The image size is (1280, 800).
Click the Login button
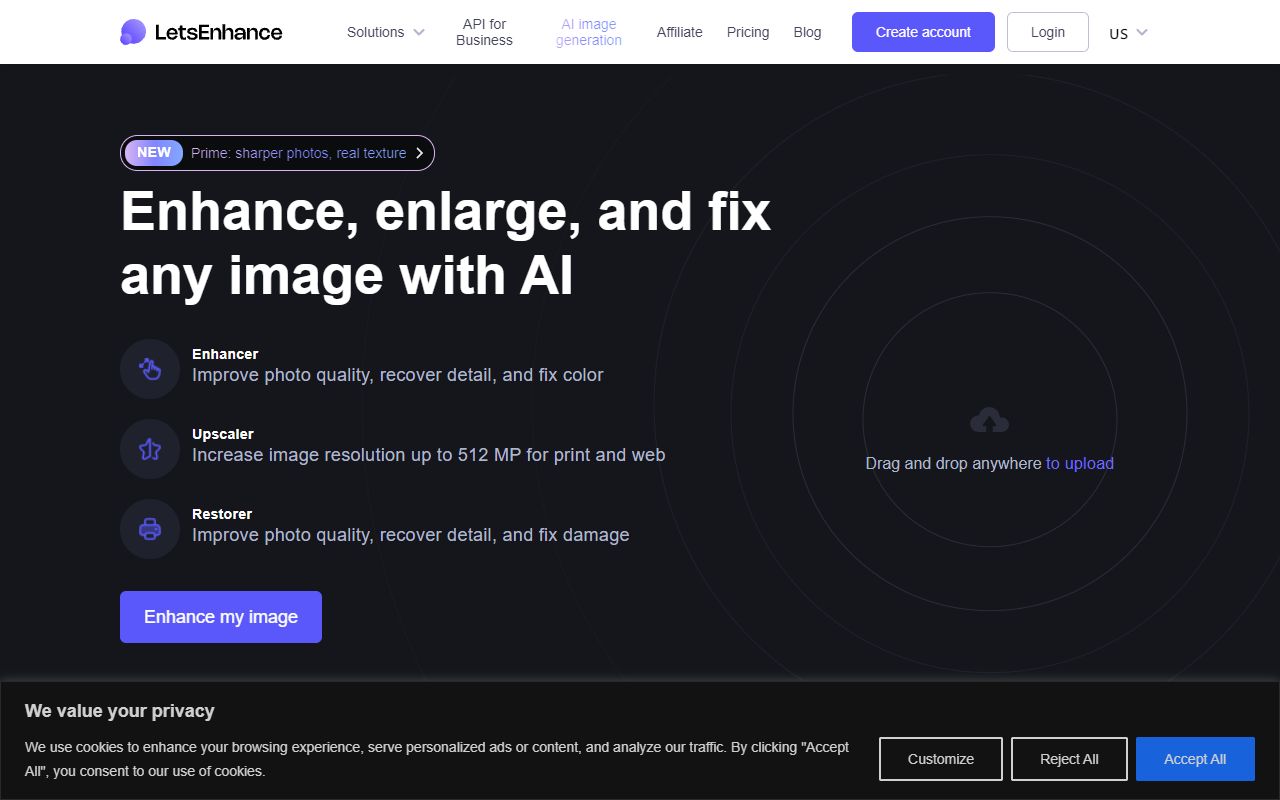[x=1047, y=31]
